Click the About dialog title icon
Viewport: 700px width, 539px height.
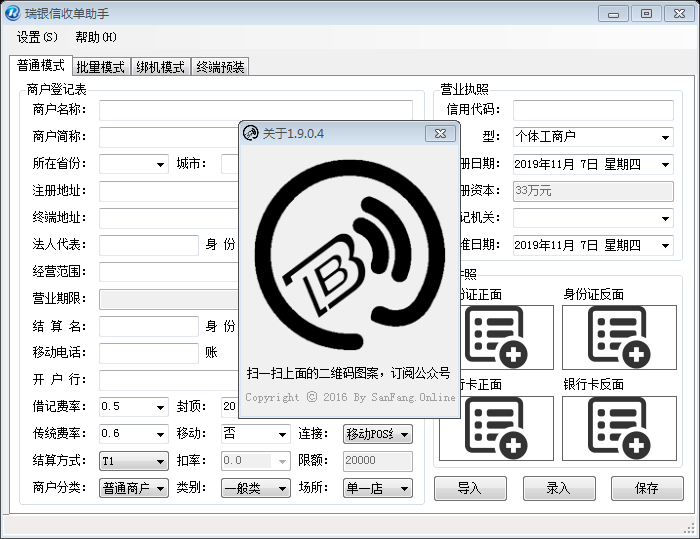250,133
